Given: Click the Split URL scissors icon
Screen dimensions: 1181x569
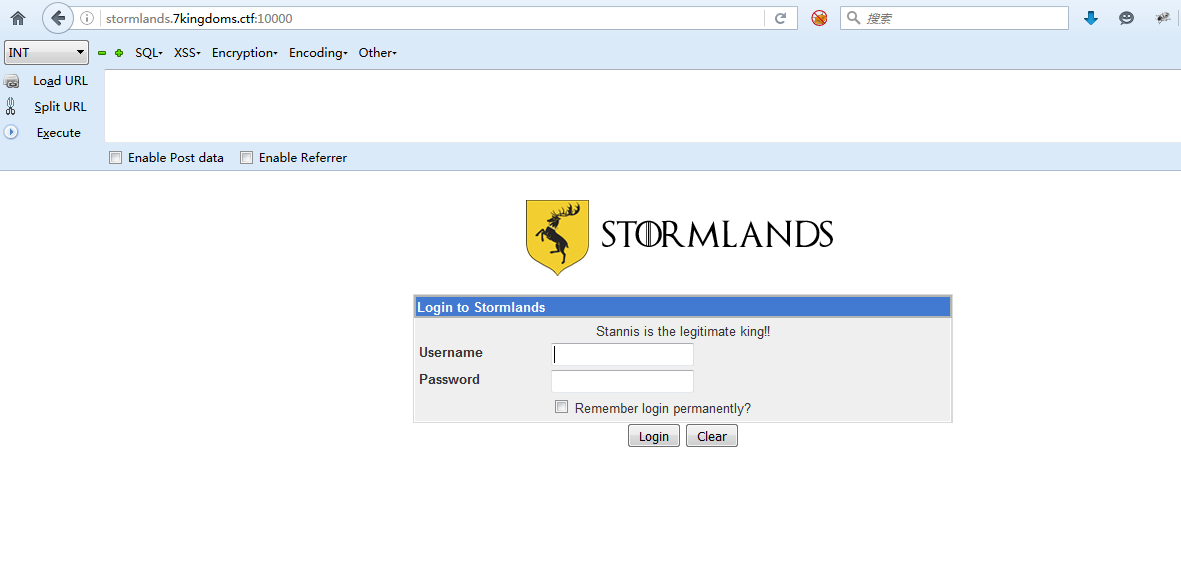Looking at the screenshot, I should click(x=11, y=106).
